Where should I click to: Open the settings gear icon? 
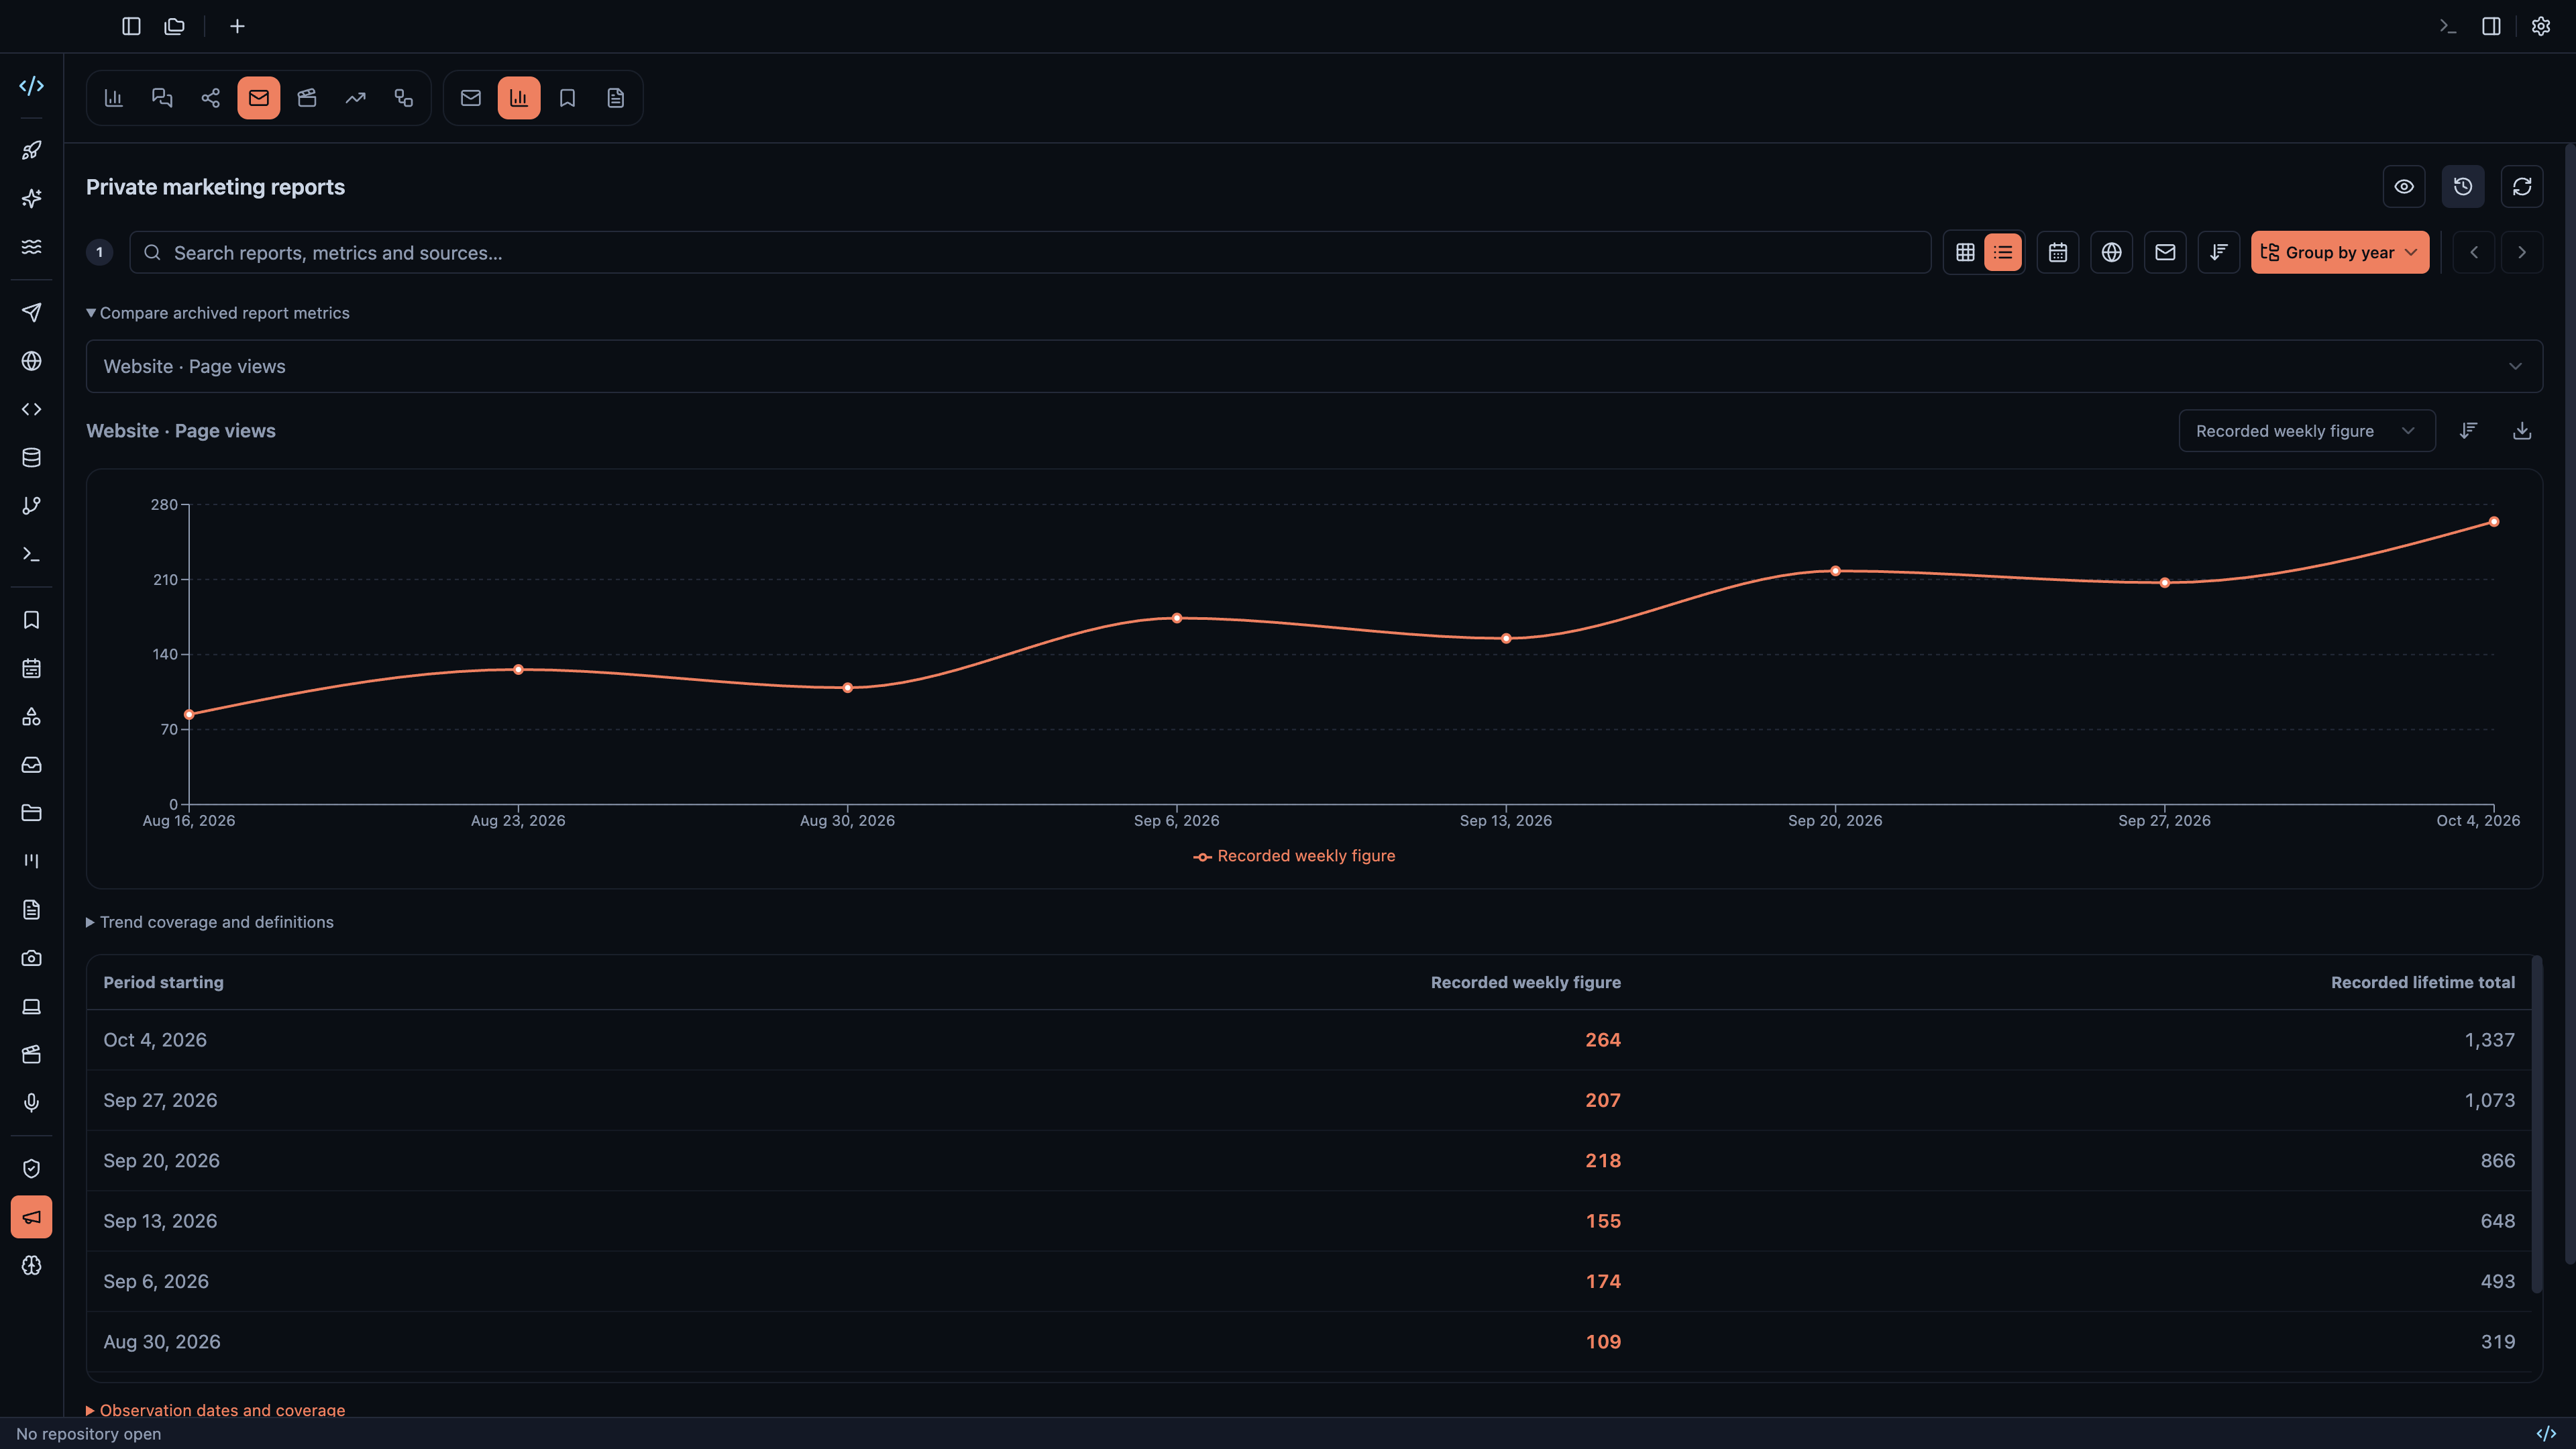pos(2541,26)
